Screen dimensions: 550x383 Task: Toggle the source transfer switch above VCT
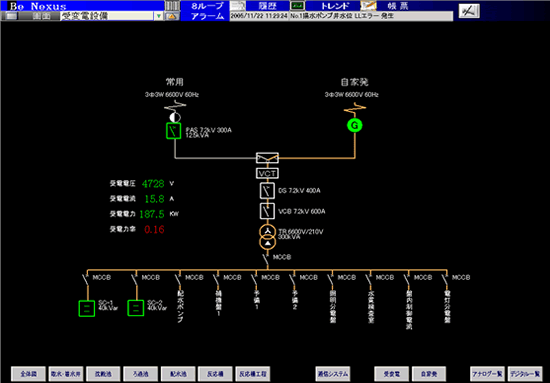point(267,158)
